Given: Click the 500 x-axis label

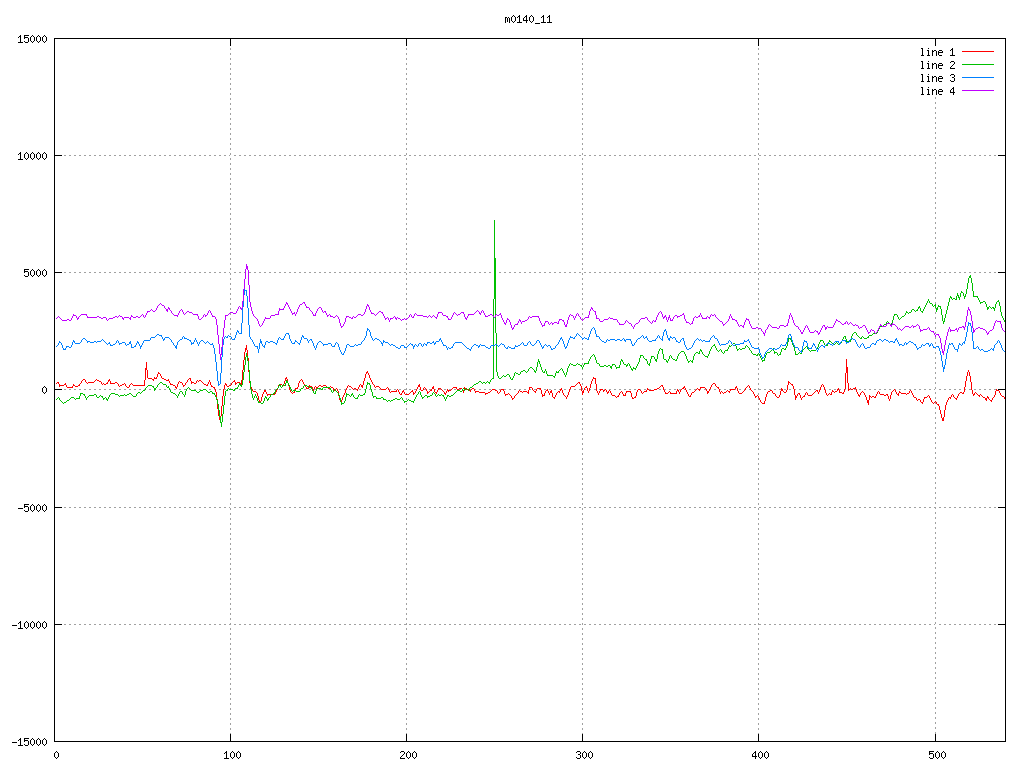Looking at the screenshot, I should point(936,756).
